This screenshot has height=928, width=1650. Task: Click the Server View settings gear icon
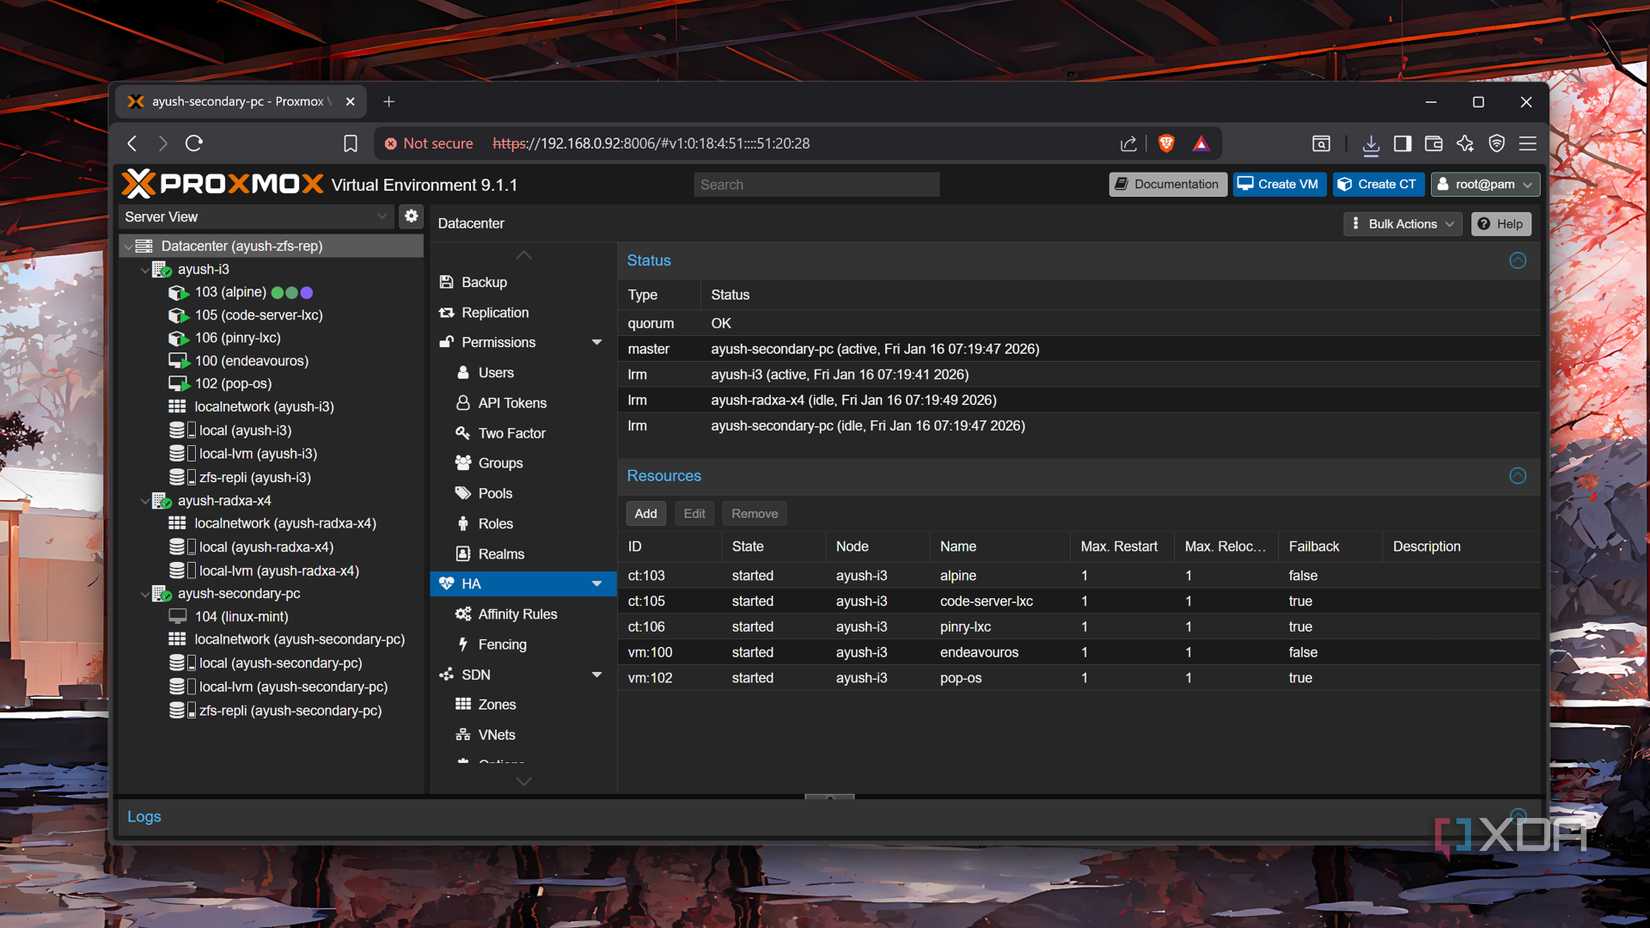click(411, 216)
